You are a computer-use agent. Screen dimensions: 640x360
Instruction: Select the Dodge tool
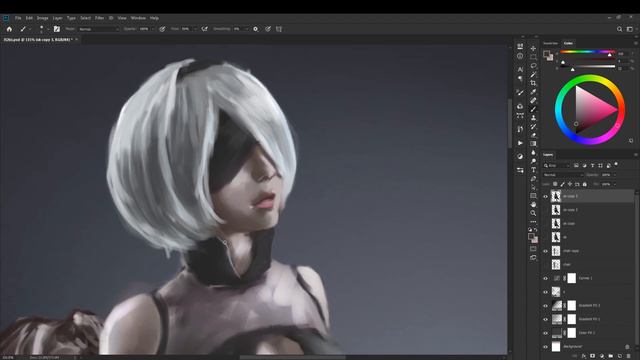[533, 161]
